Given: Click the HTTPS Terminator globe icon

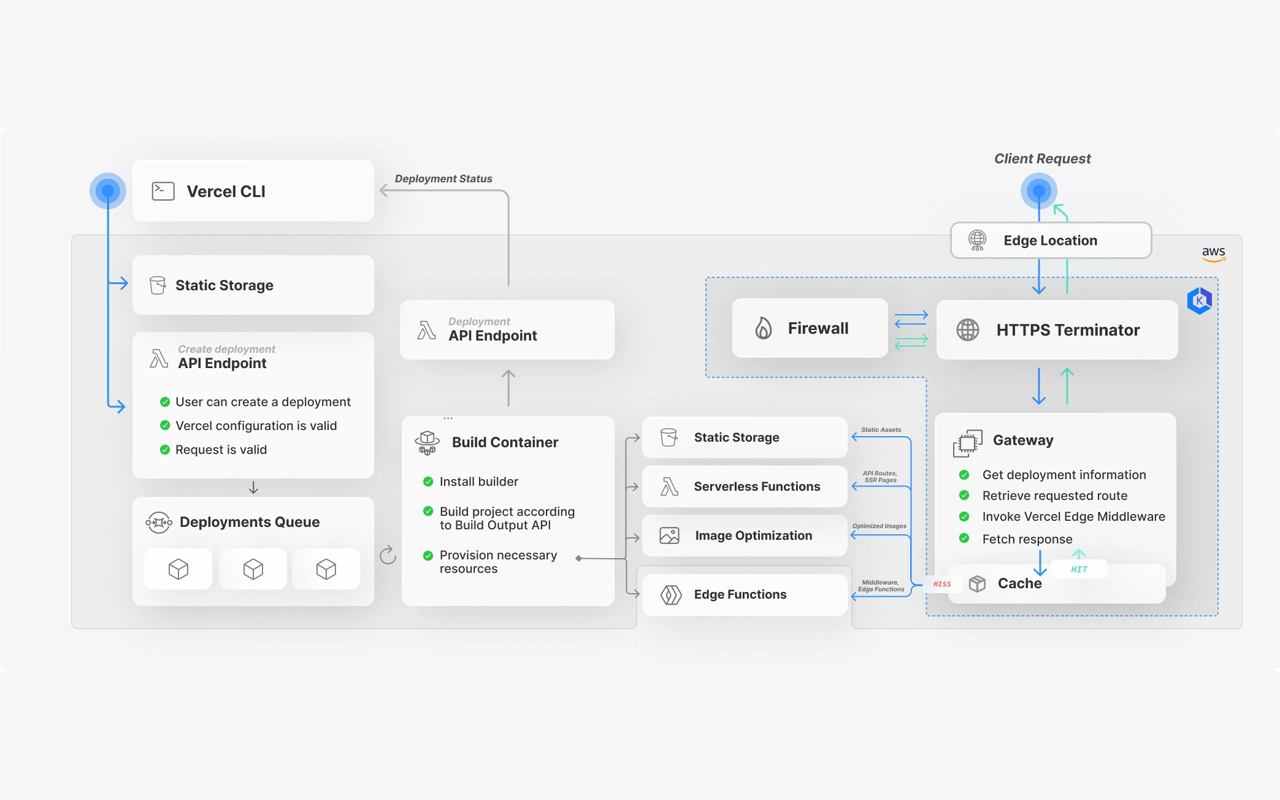Looking at the screenshot, I should pyautogui.click(x=967, y=330).
